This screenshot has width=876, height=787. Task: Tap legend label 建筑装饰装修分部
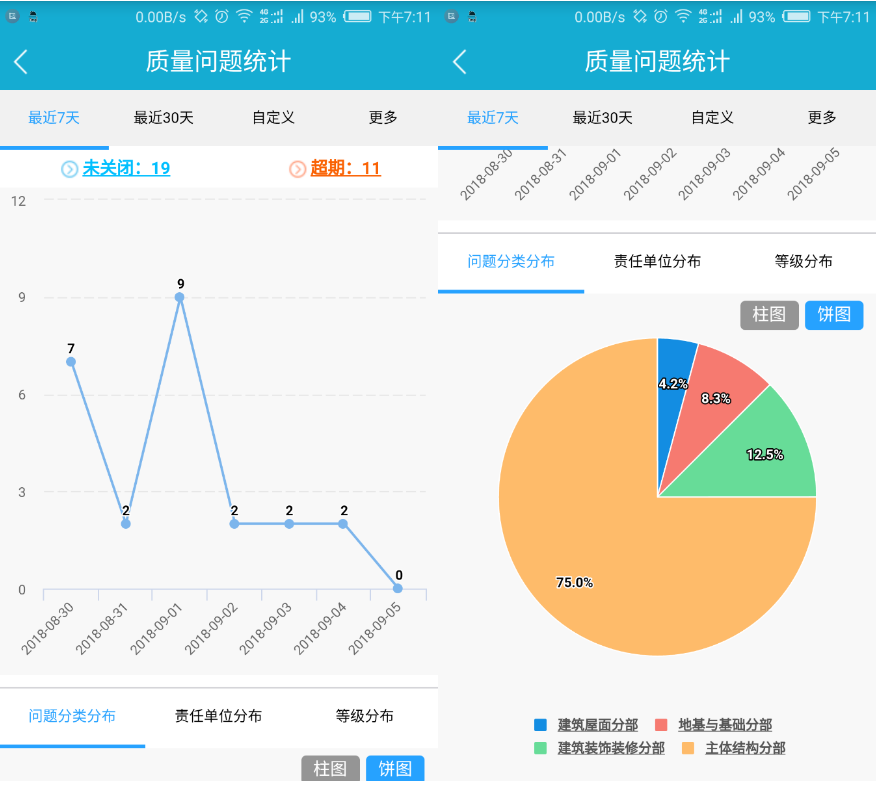pos(611,748)
